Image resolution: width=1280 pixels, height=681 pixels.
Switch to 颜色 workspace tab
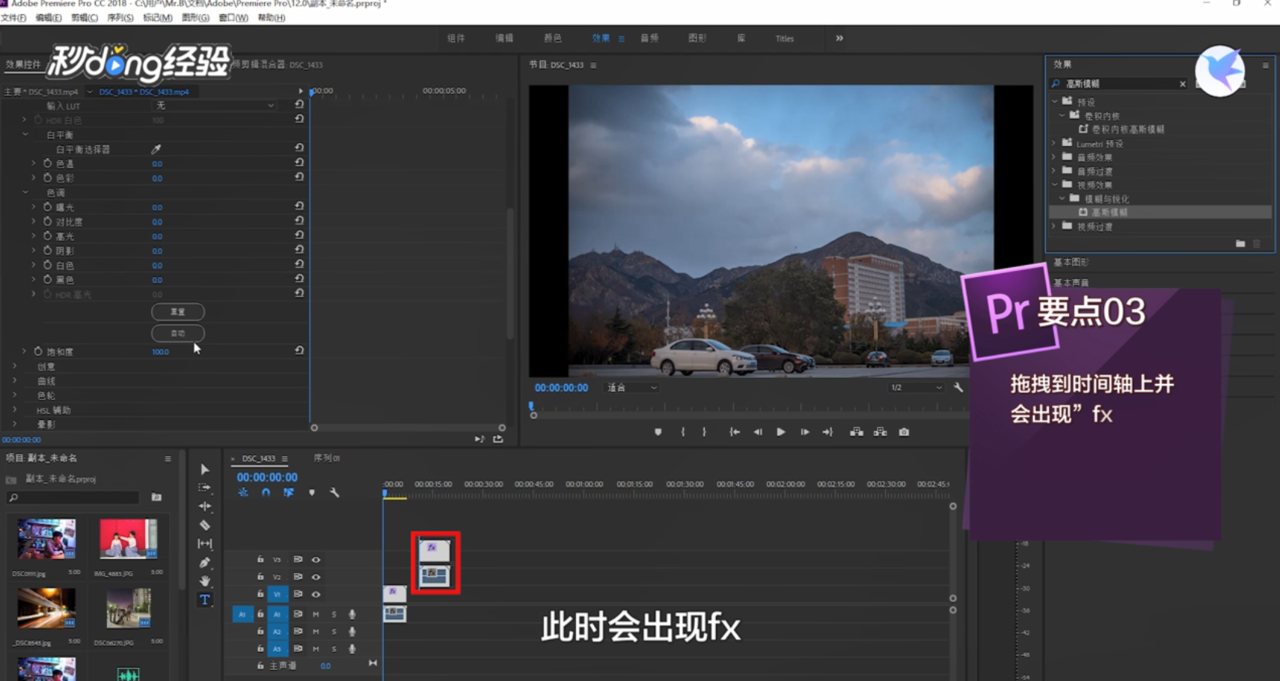point(552,38)
